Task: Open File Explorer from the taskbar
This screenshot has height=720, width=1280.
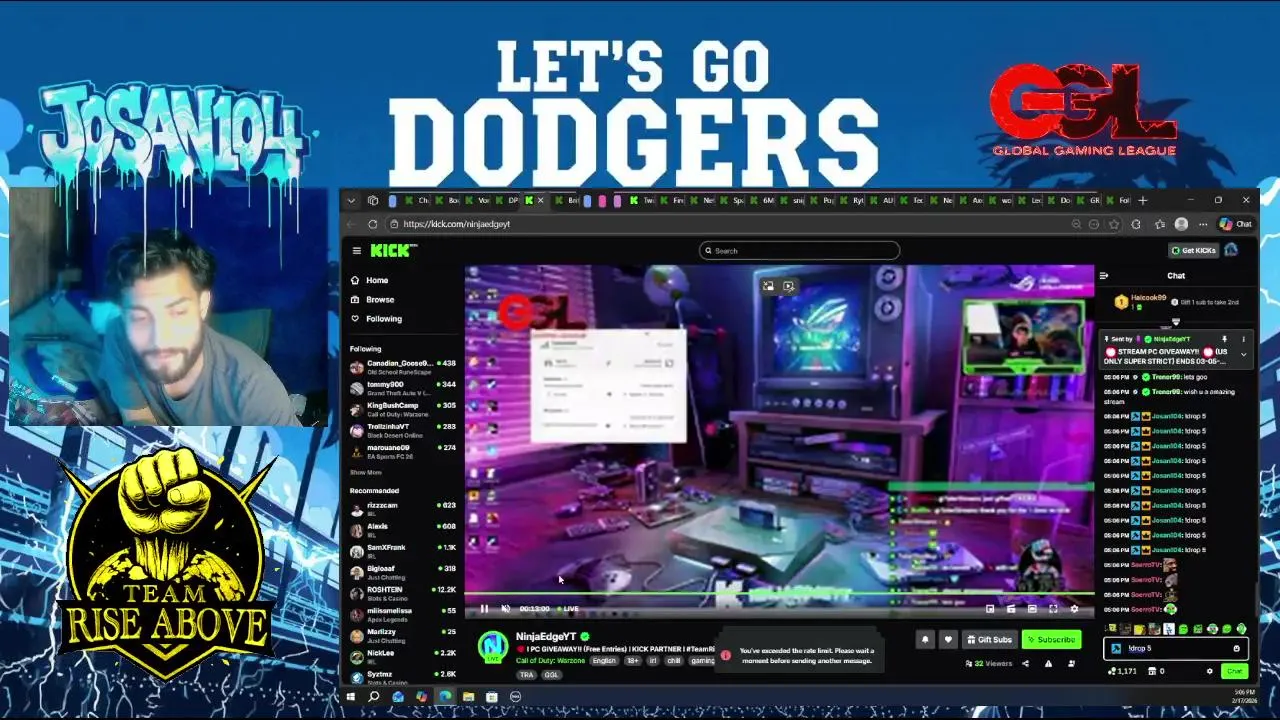Action: 468,696
